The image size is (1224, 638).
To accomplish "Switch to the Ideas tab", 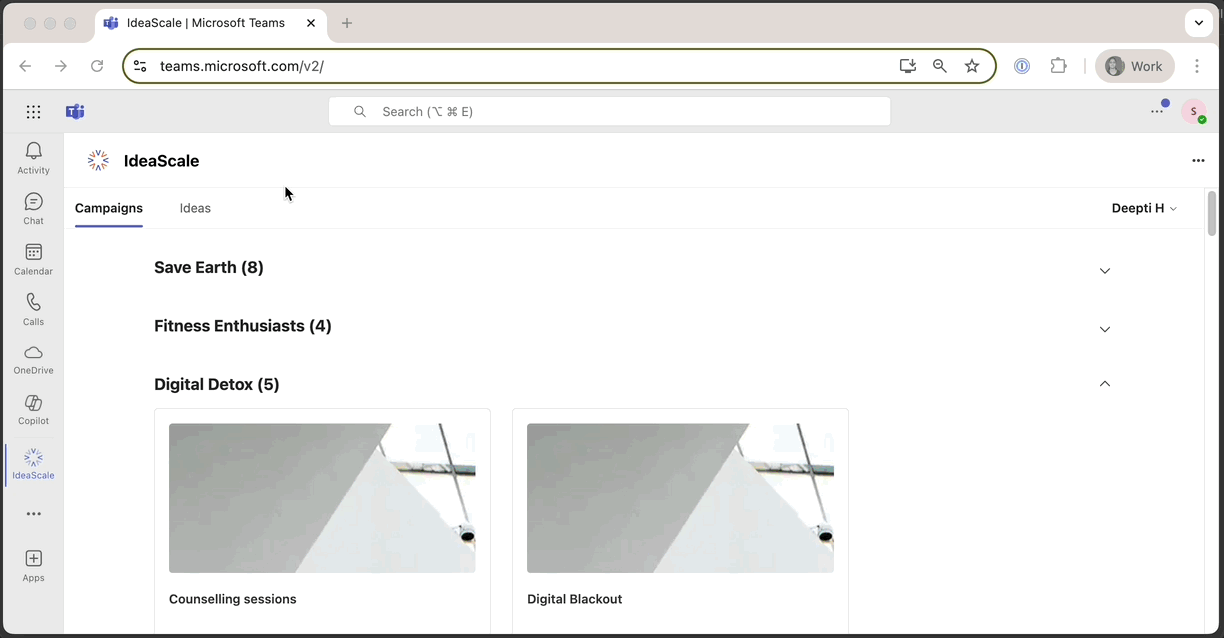I will click(195, 208).
